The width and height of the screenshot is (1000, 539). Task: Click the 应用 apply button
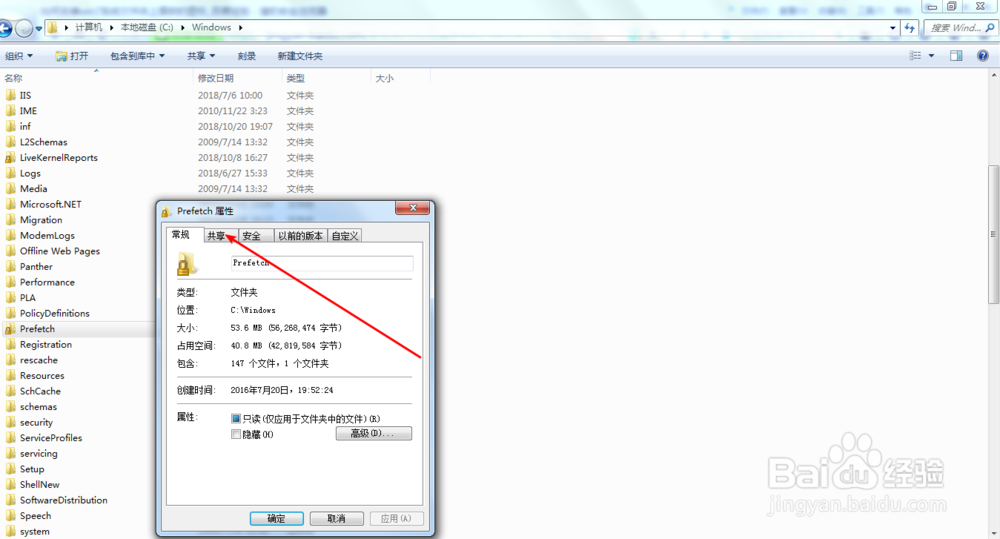pyautogui.click(x=396, y=519)
